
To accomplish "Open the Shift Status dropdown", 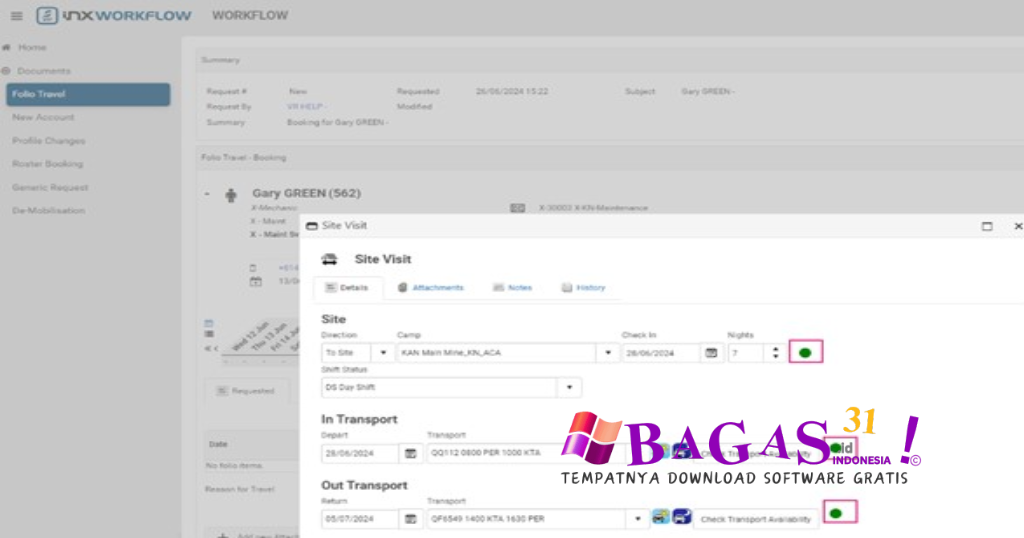I will click(569, 388).
